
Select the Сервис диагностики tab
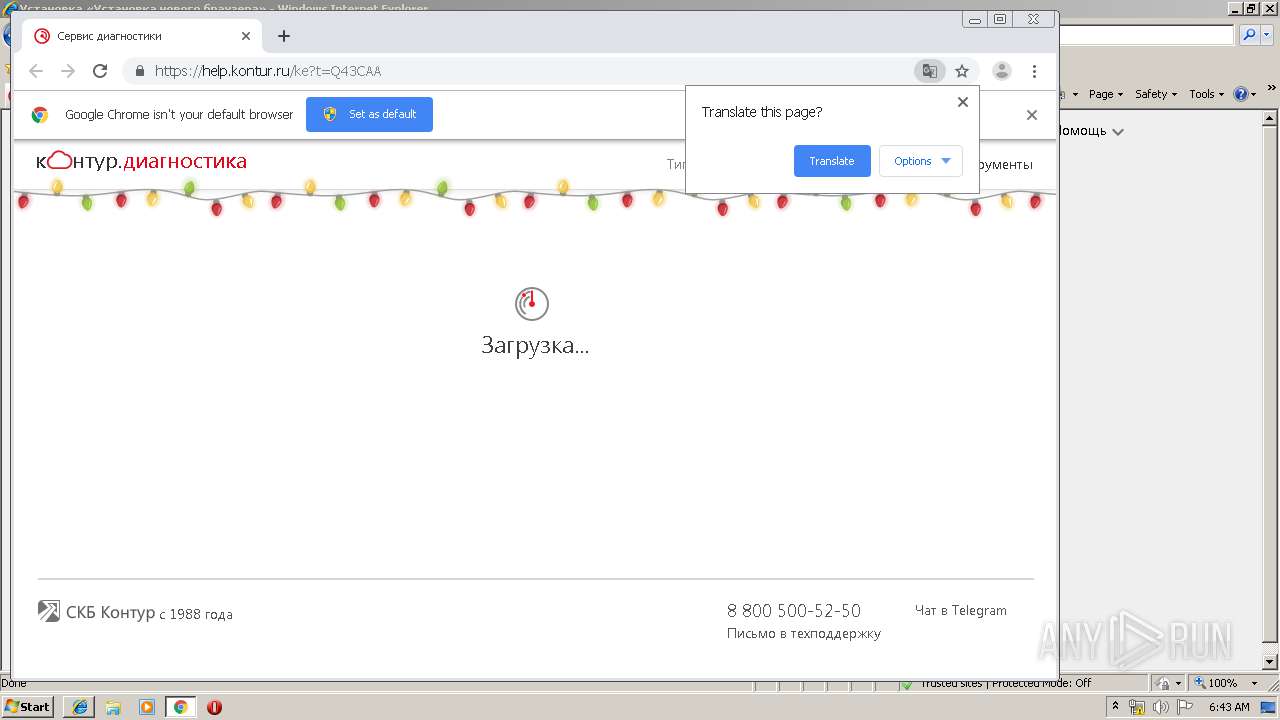[140, 36]
